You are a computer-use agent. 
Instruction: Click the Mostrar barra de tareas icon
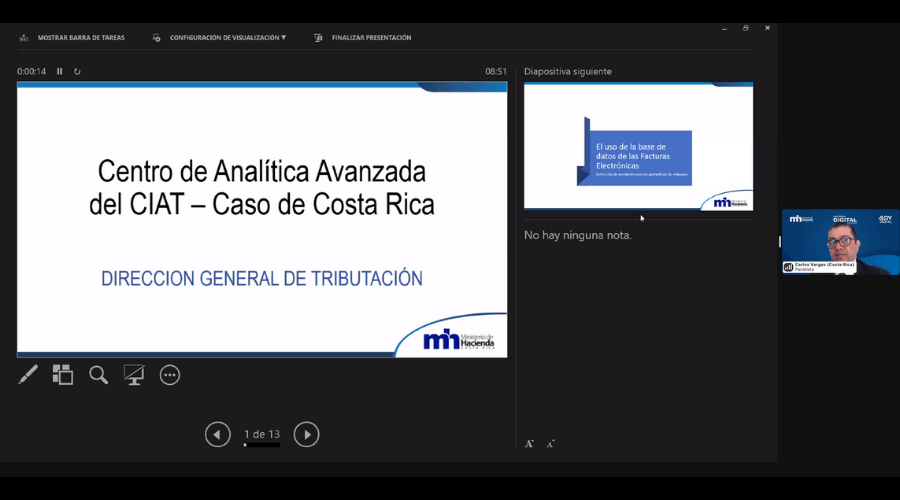(24, 38)
